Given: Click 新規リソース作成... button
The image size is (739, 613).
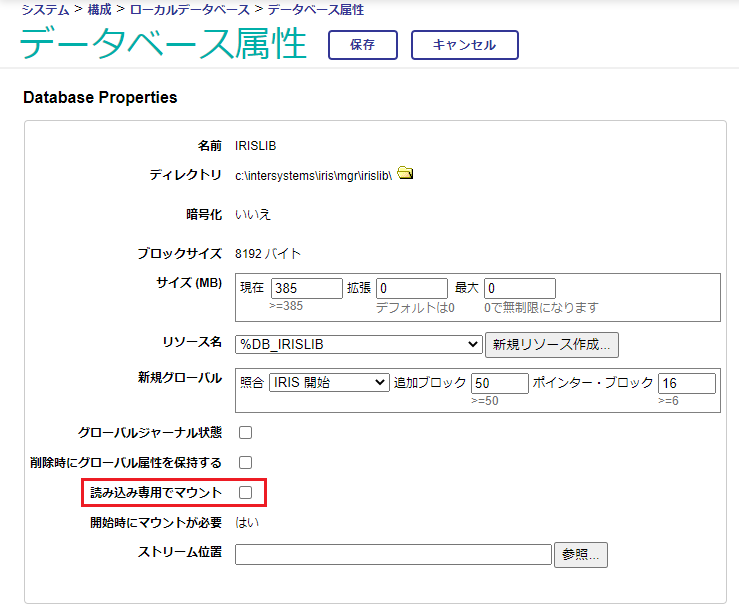Looking at the screenshot, I should click(552, 345).
